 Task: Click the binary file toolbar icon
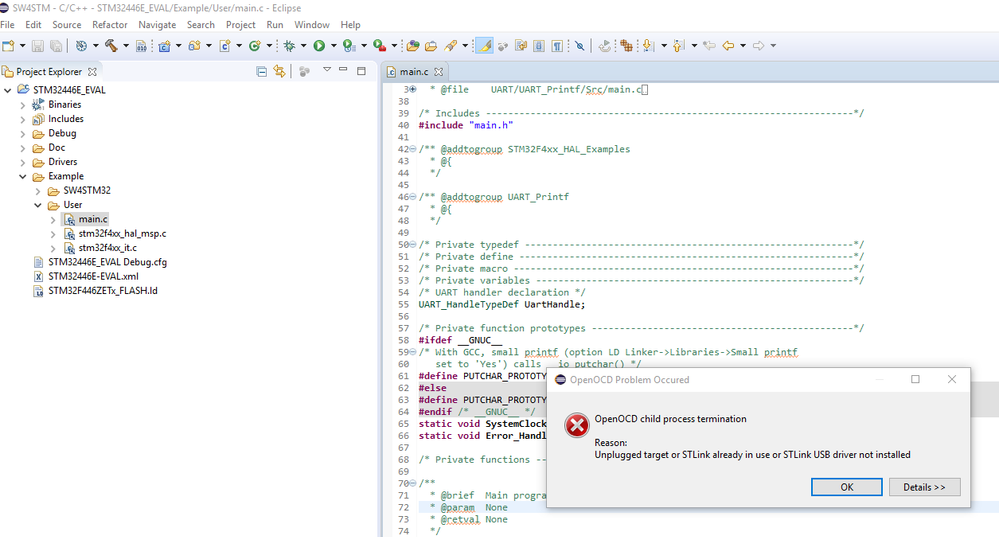coord(141,46)
